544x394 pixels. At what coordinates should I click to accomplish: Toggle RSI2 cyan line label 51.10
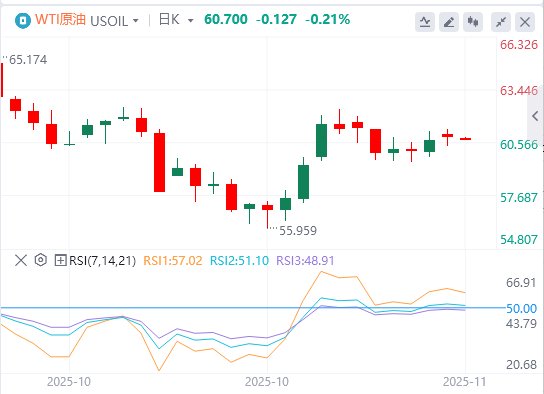239,260
